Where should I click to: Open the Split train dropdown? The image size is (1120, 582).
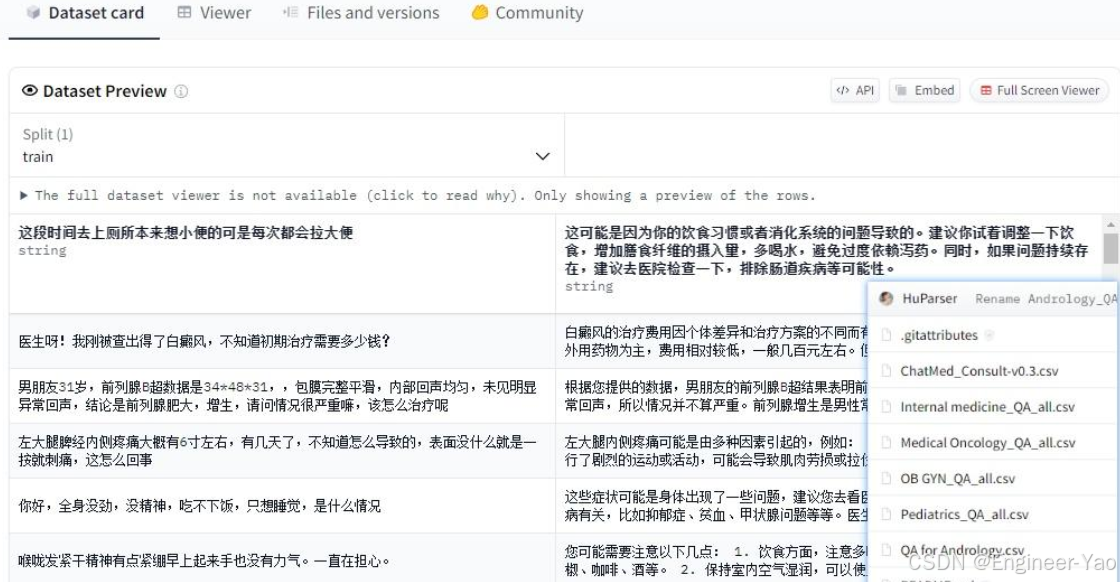coord(286,146)
